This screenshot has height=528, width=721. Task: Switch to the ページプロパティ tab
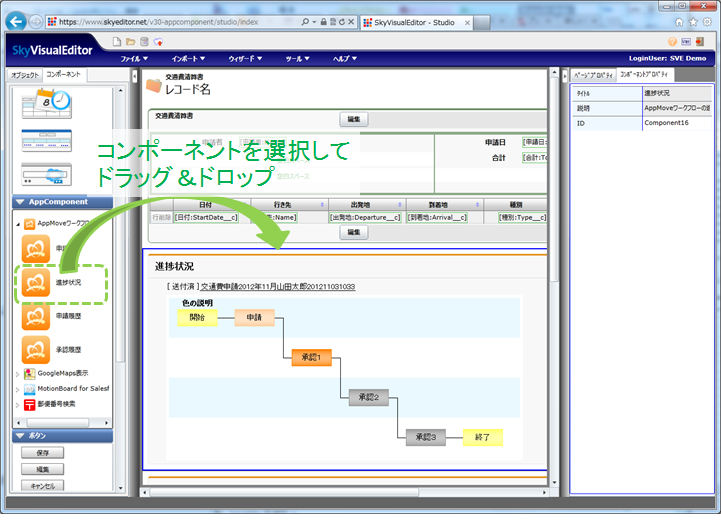click(593, 75)
